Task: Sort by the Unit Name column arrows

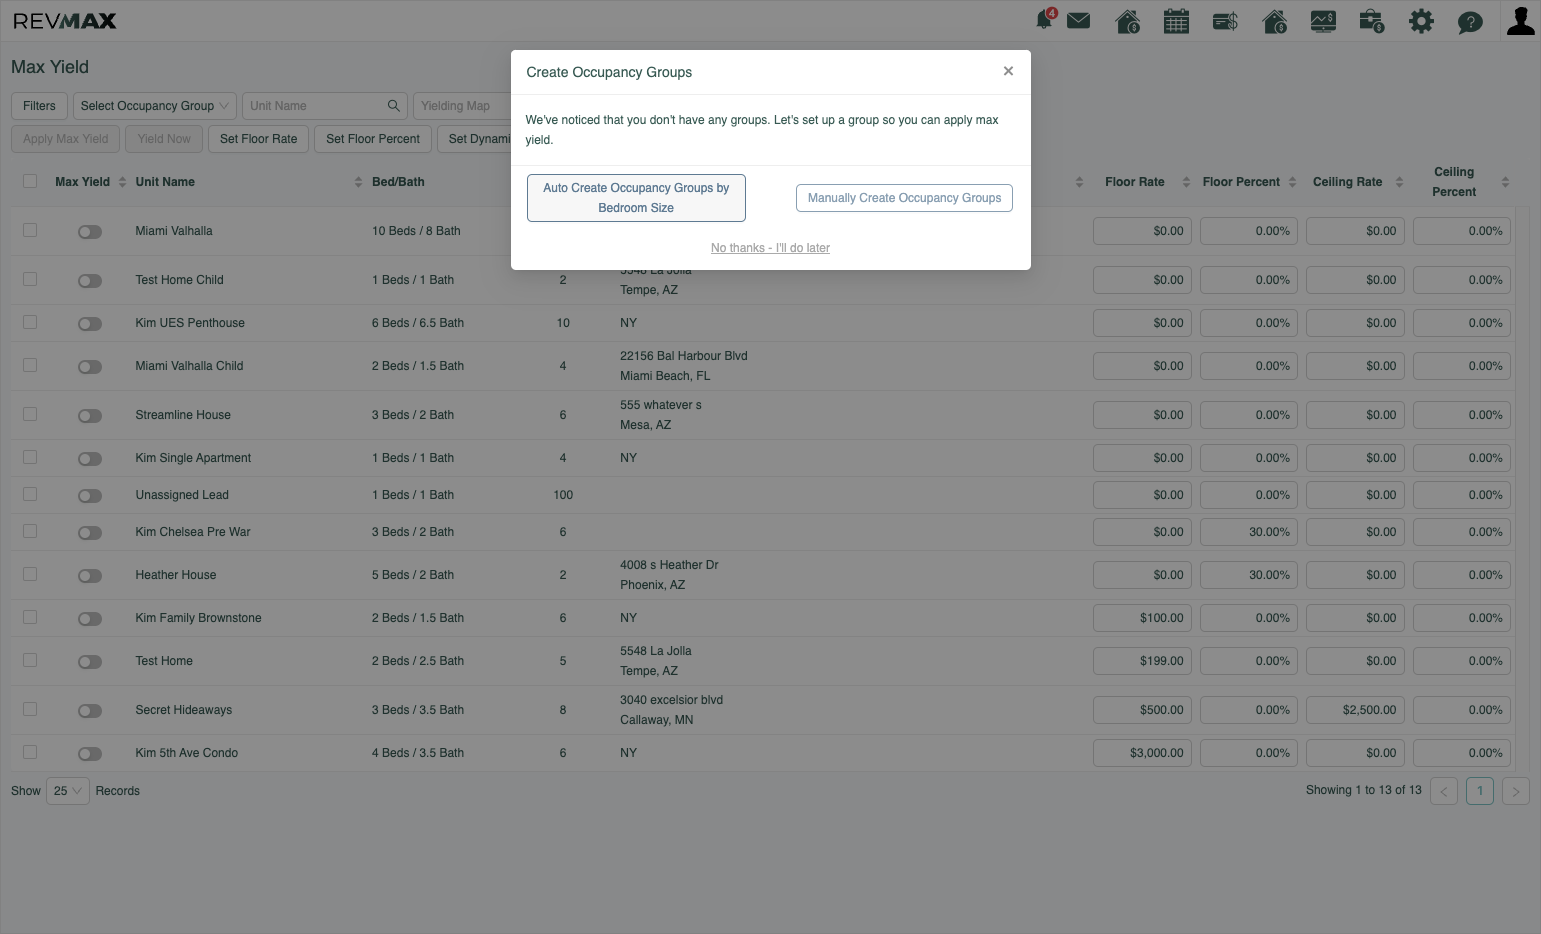Action: (358, 182)
